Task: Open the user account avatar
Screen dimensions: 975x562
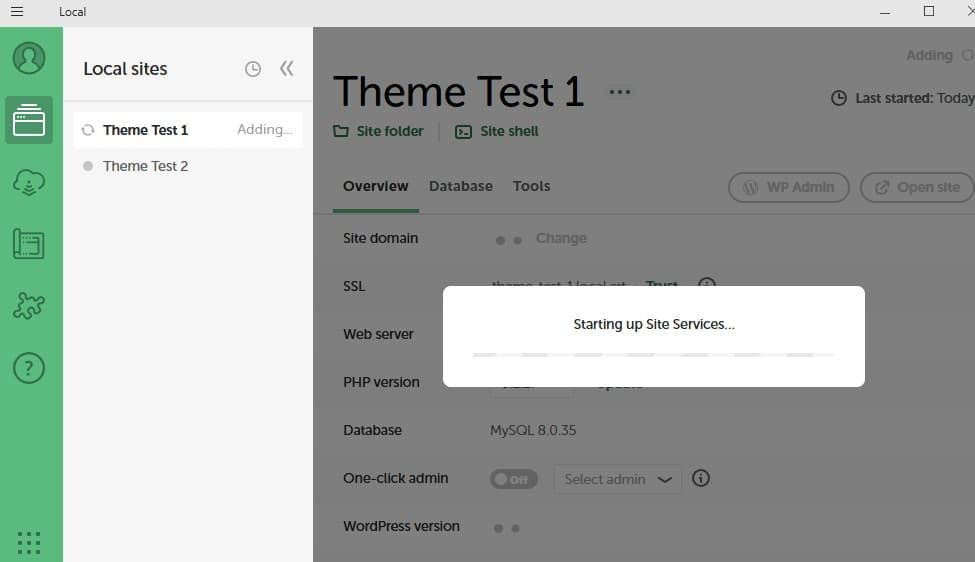Action: (x=29, y=58)
